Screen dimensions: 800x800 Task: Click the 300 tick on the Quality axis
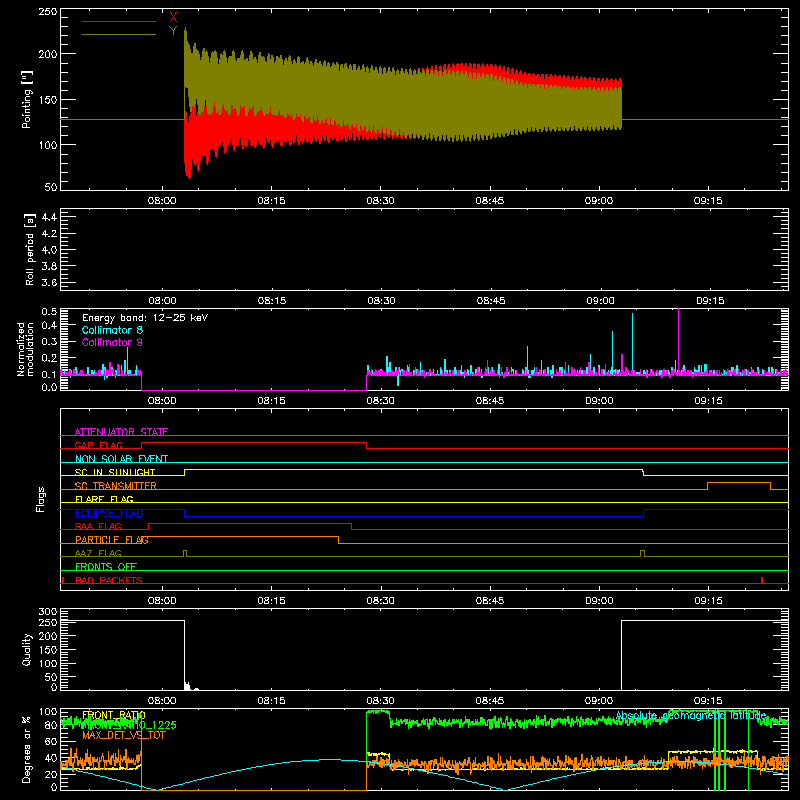(48, 611)
